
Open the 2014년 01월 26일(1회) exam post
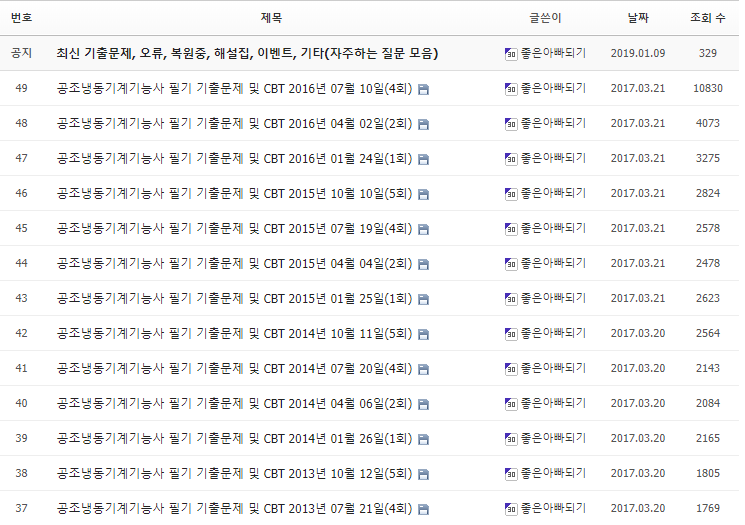[x=234, y=438]
